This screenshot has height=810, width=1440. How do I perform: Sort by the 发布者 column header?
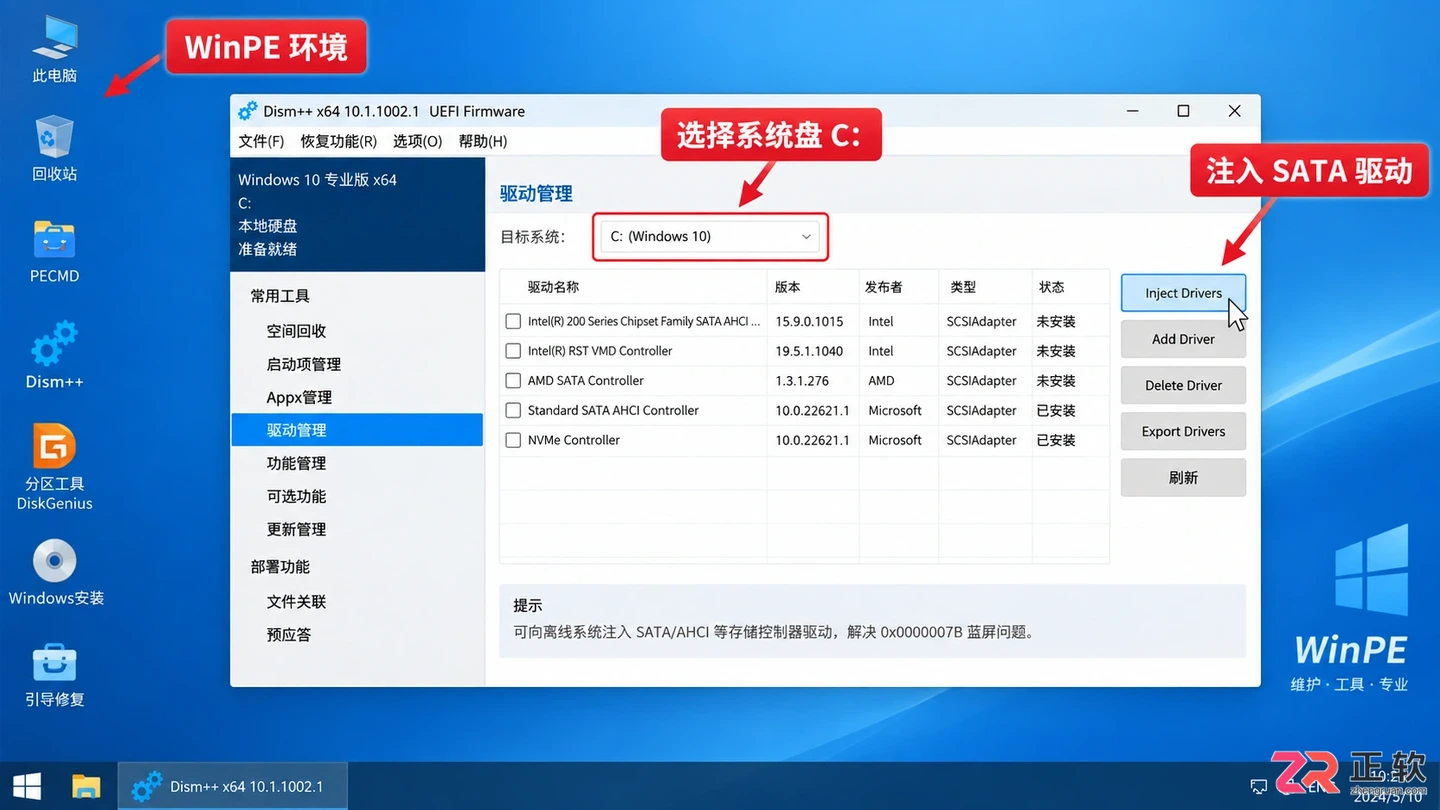coord(898,287)
